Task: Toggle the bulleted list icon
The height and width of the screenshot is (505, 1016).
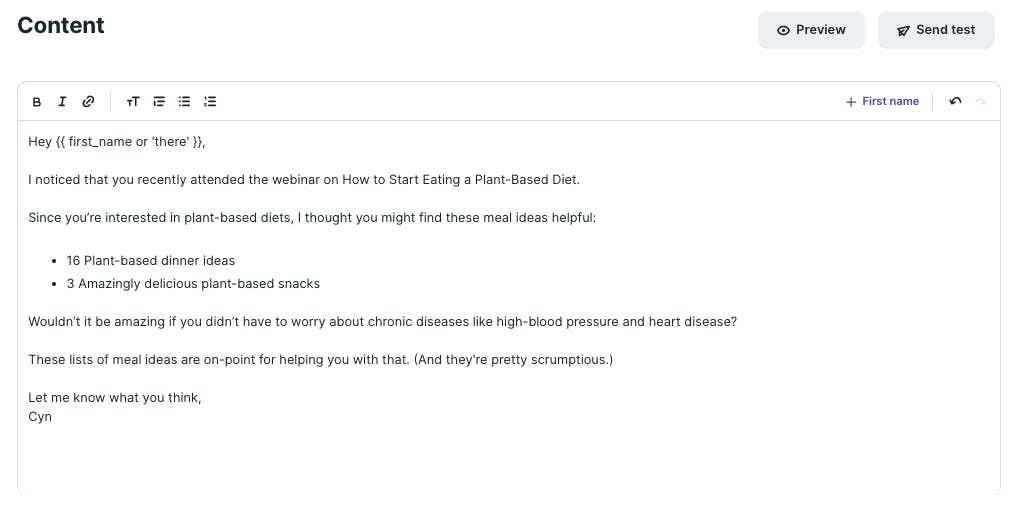Action: click(185, 102)
